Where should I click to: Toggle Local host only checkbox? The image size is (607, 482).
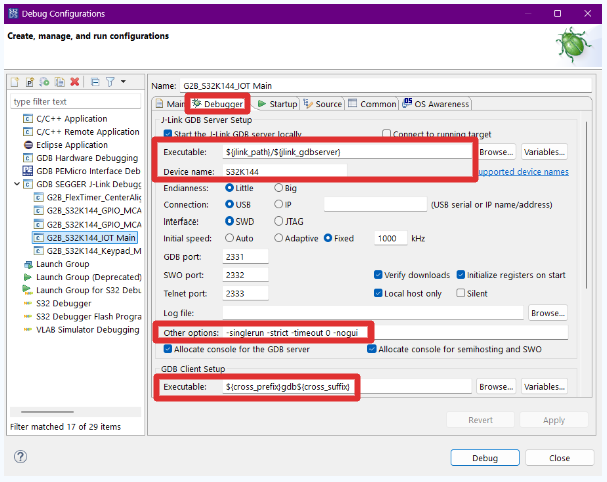pyautogui.click(x=378, y=293)
